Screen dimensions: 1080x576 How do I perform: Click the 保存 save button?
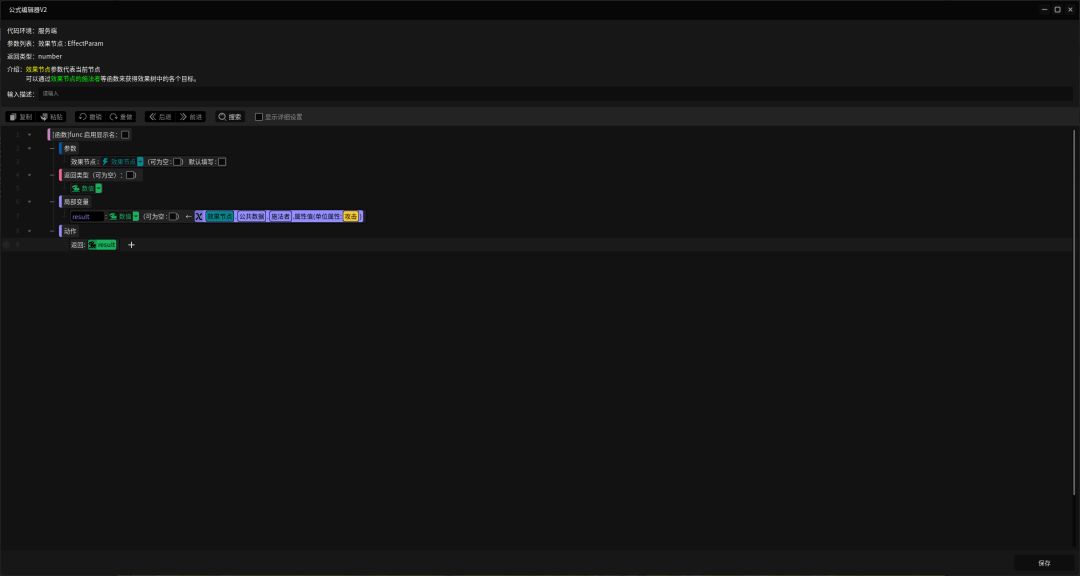coord(1044,563)
